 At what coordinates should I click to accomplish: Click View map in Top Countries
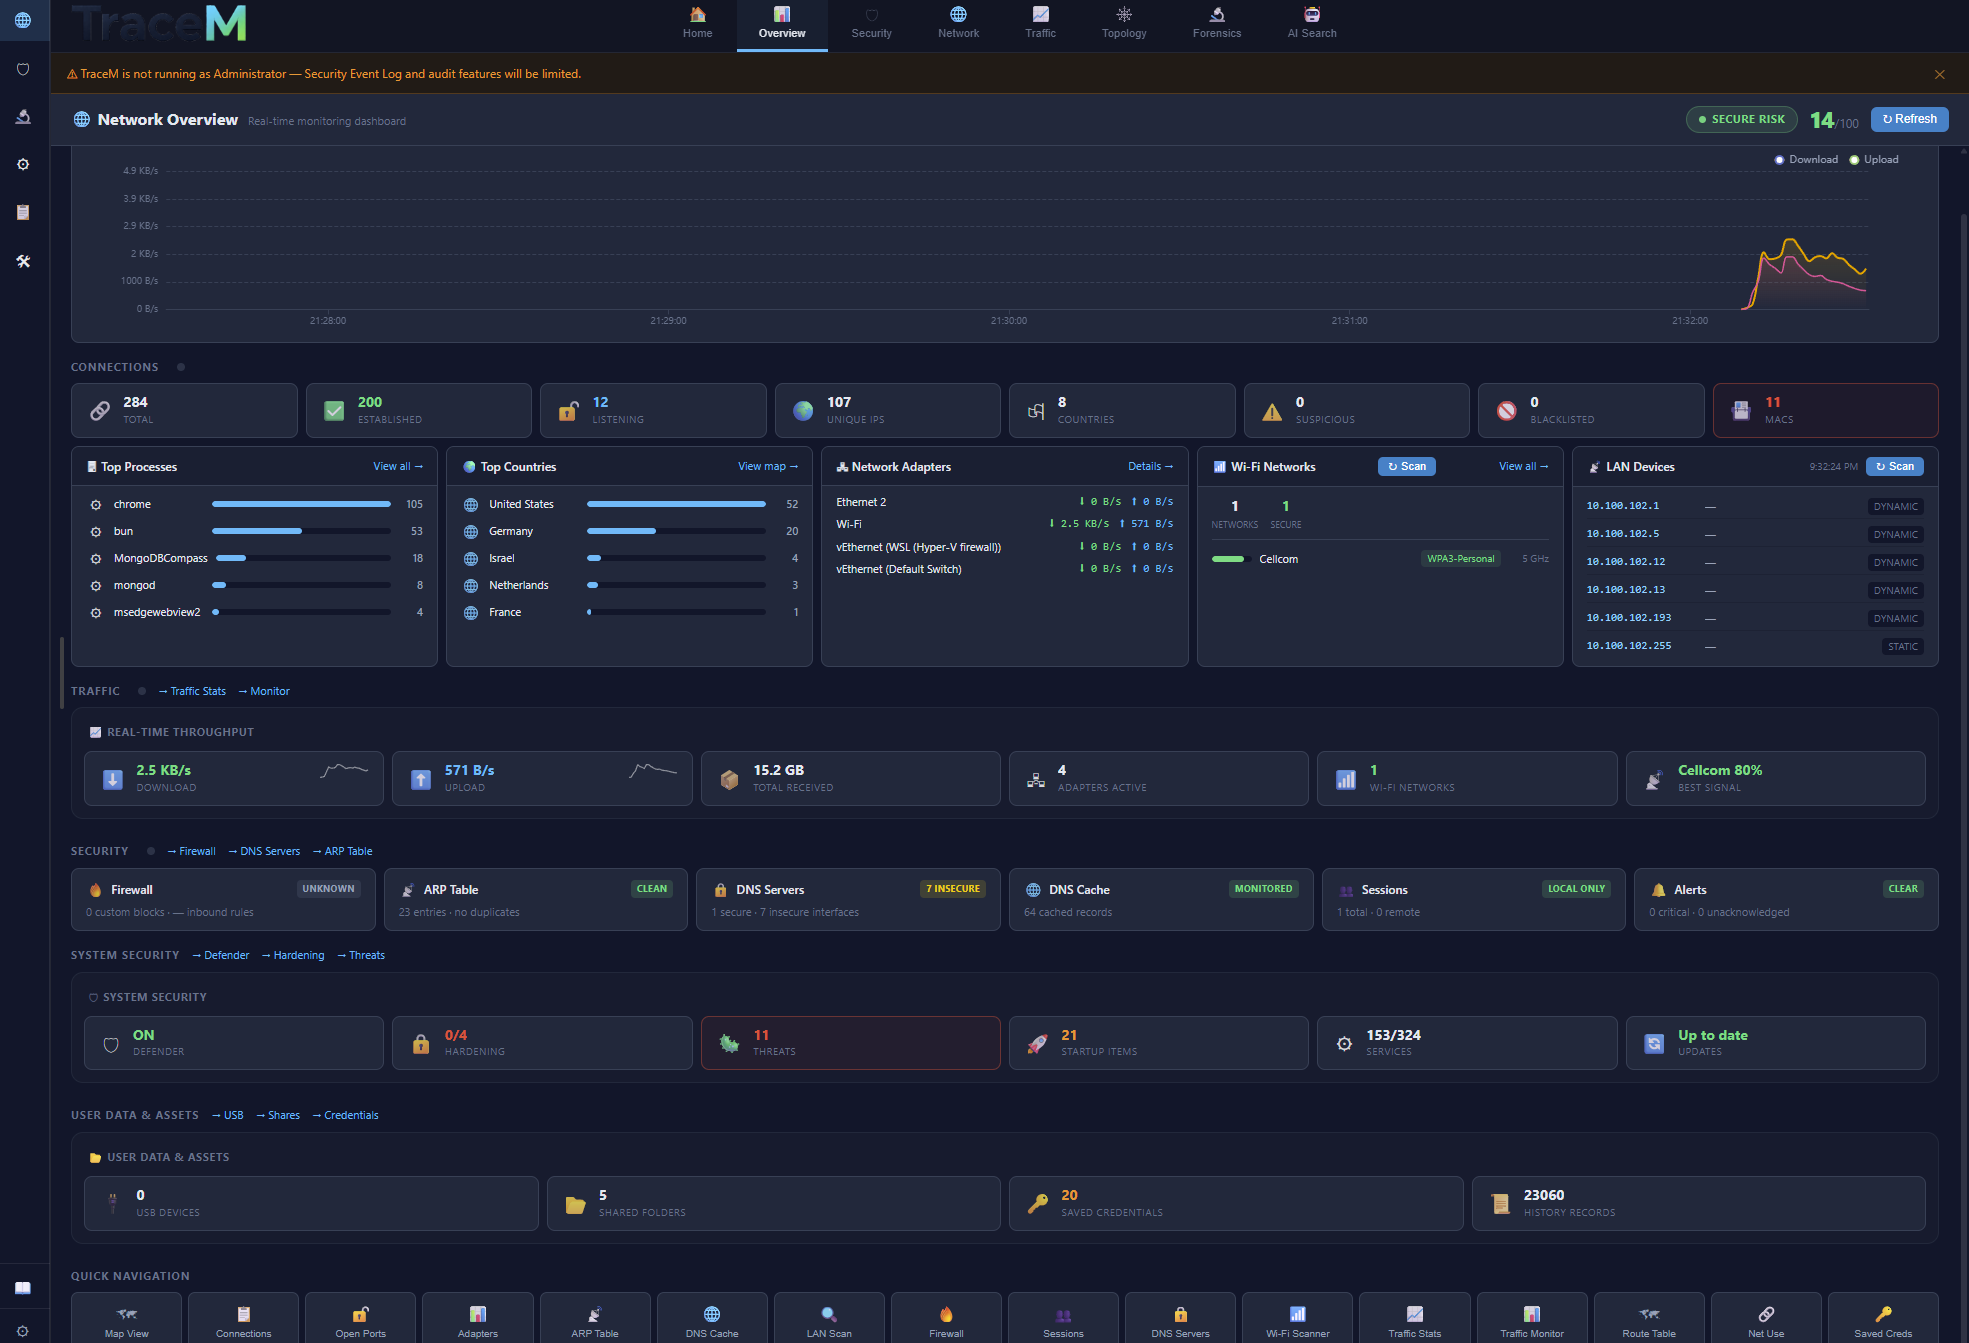[x=768, y=467]
